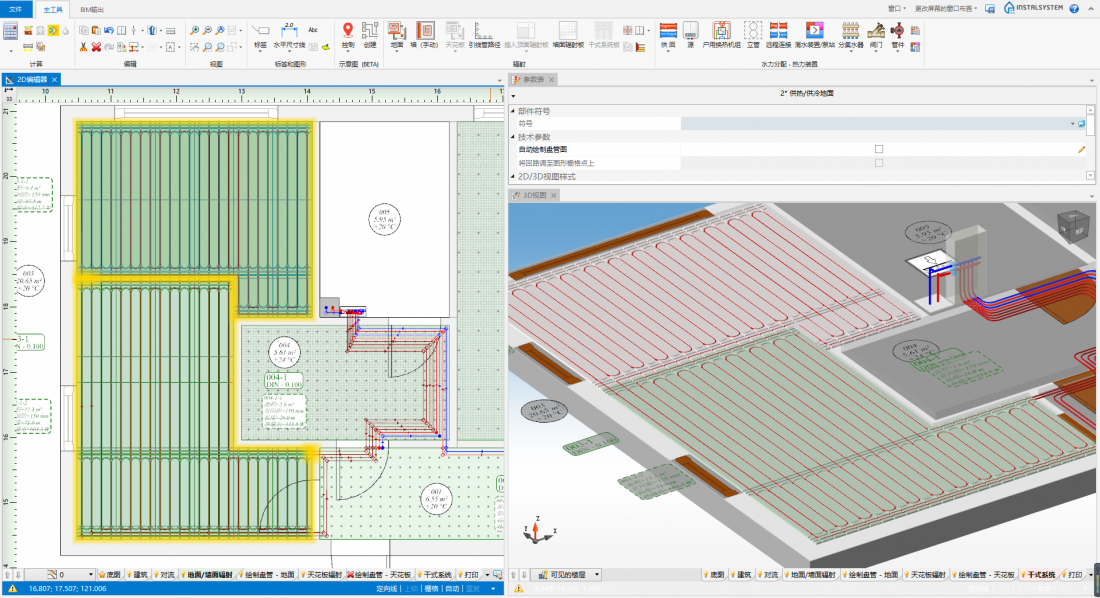Select the 墙 (手动) wall heating tool
This screenshot has height=598, width=1100.
(x=425, y=31)
